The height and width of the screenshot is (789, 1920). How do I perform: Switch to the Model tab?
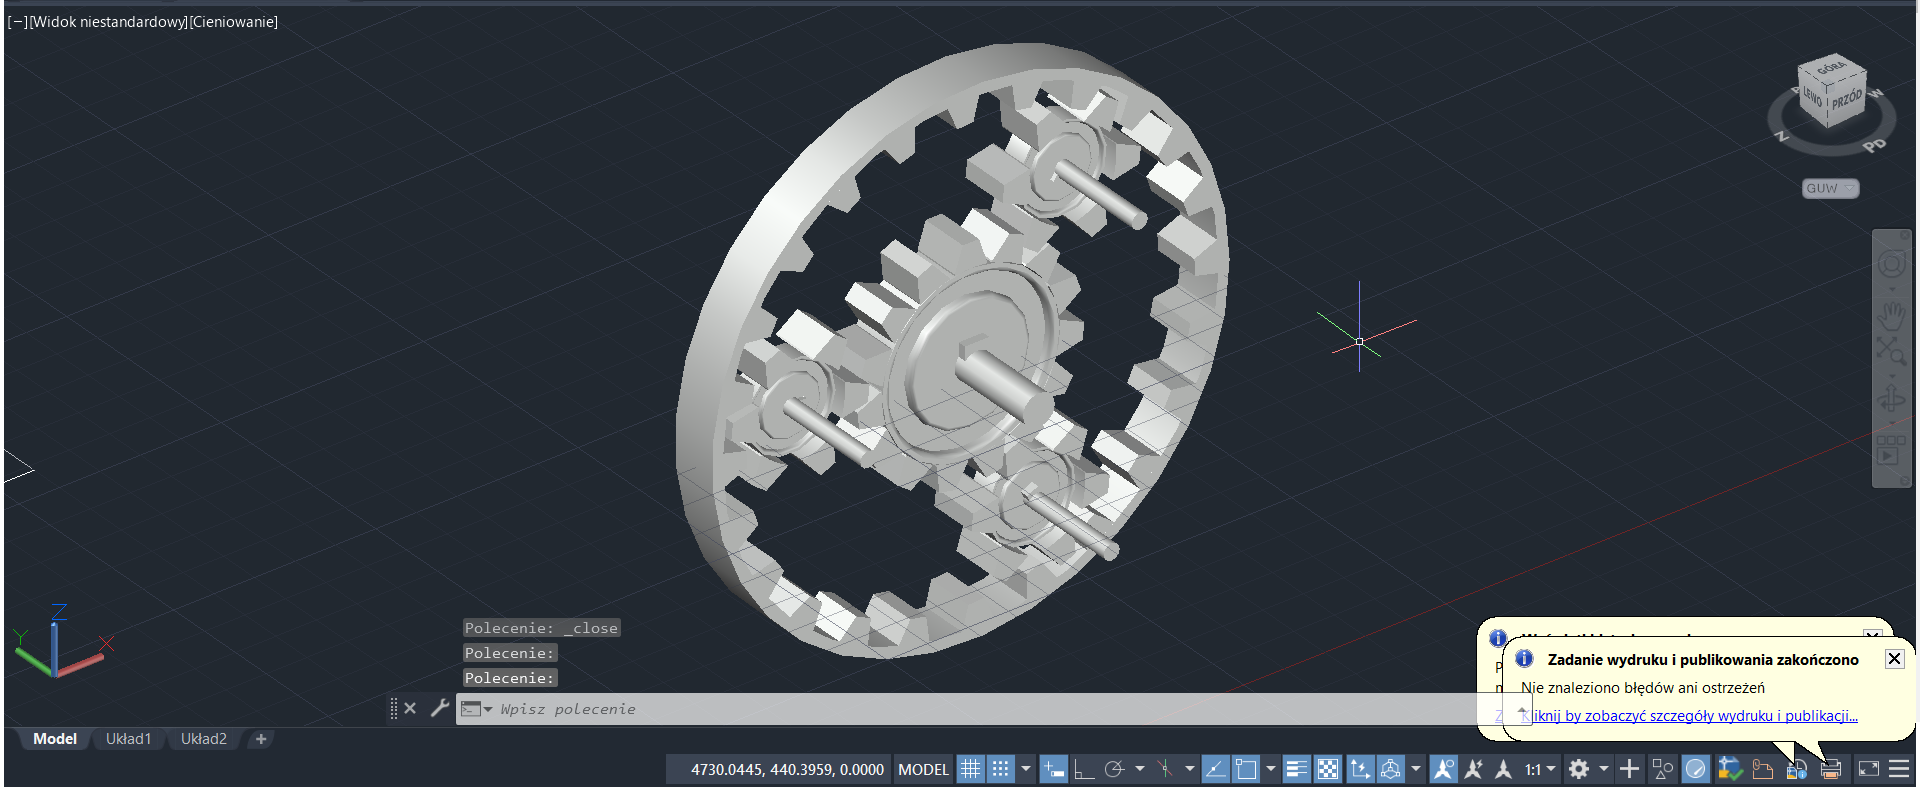click(55, 739)
